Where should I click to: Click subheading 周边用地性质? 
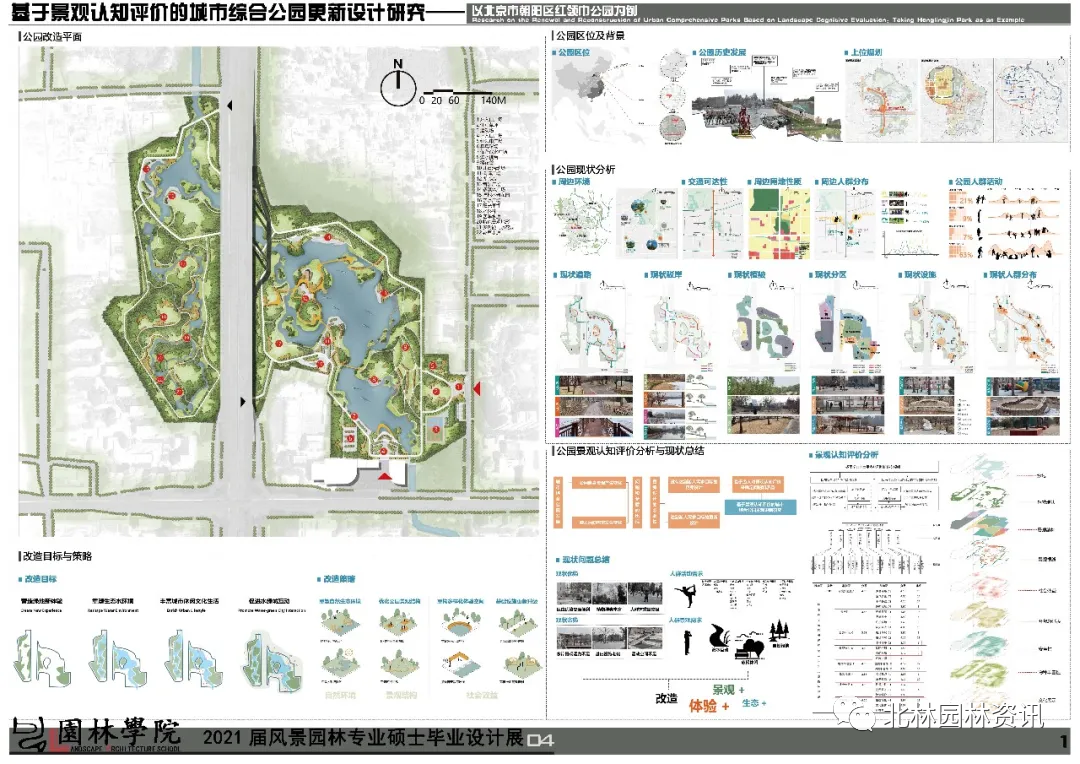777,182
